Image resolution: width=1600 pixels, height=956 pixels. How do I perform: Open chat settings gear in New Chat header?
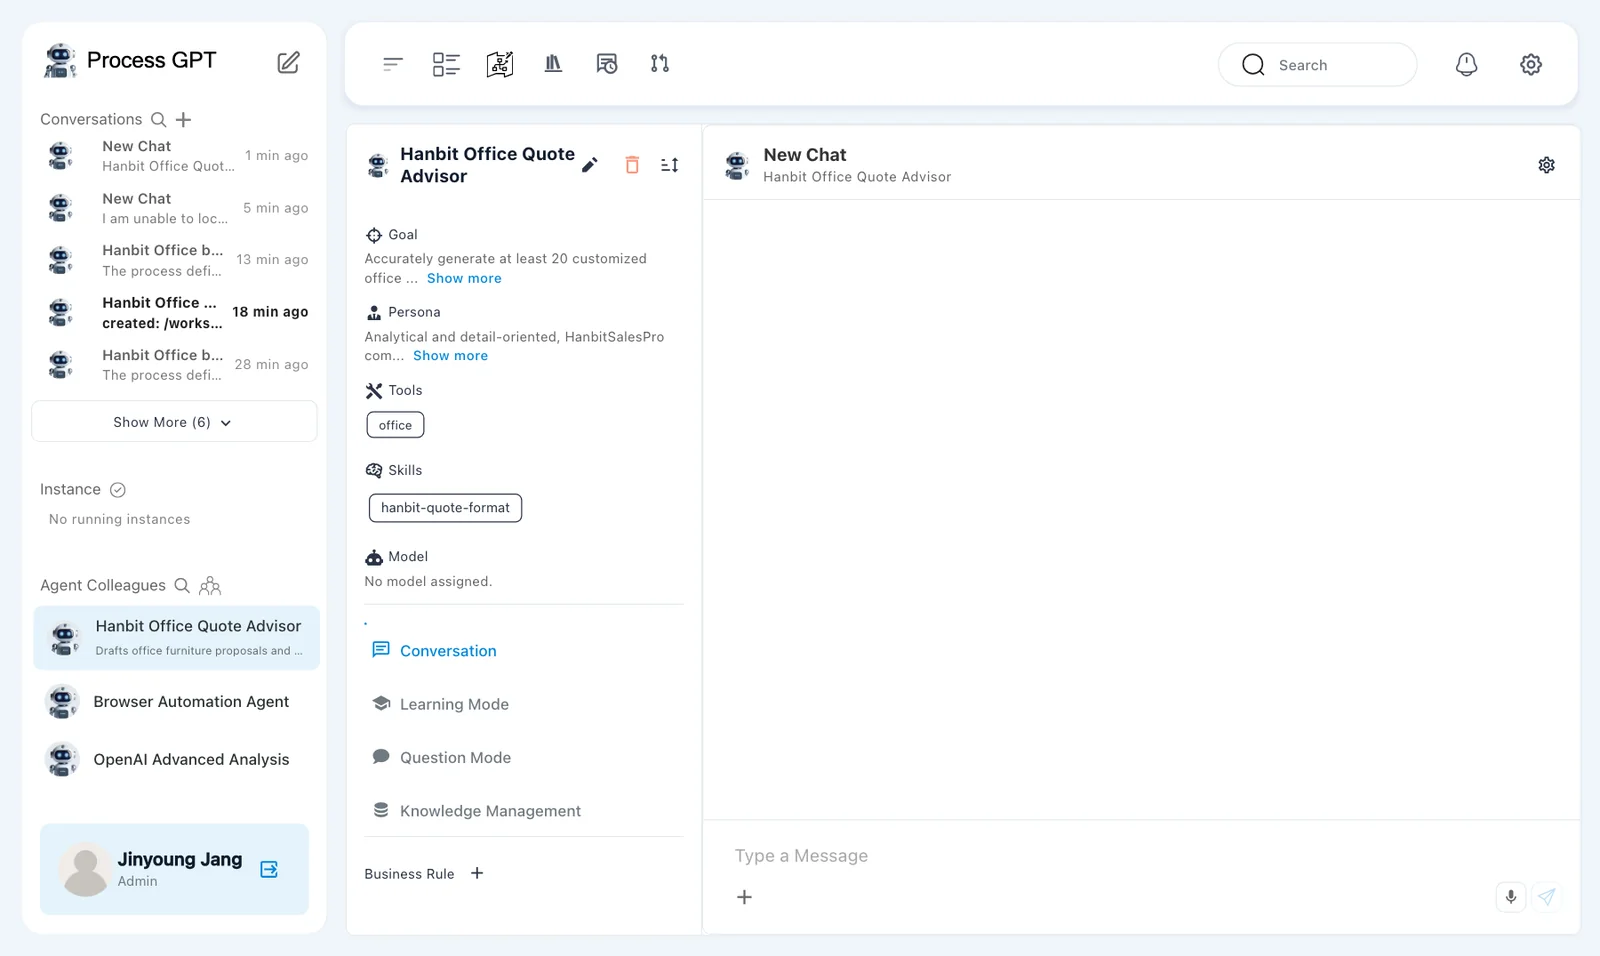click(x=1546, y=165)
